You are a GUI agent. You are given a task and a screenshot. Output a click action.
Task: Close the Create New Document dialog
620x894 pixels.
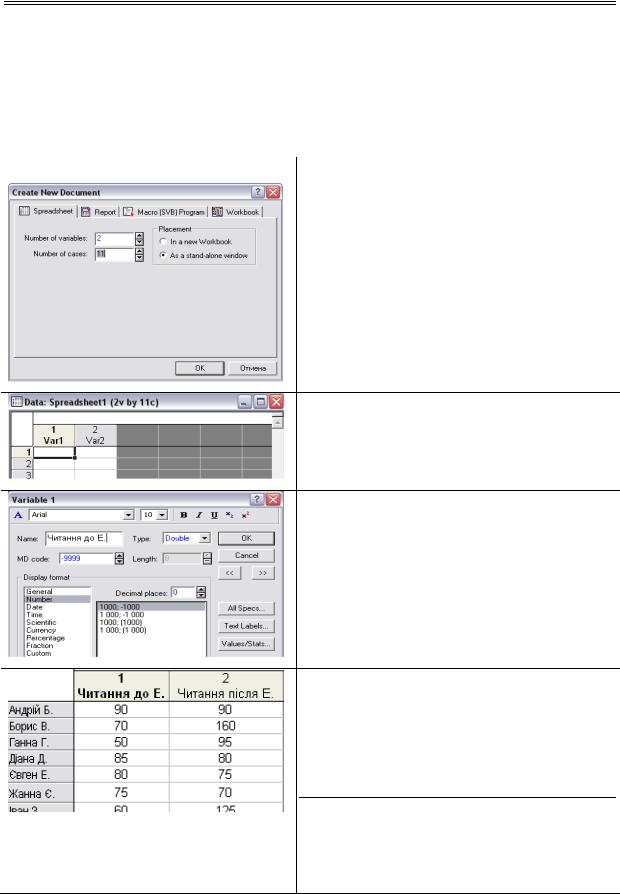273,192
